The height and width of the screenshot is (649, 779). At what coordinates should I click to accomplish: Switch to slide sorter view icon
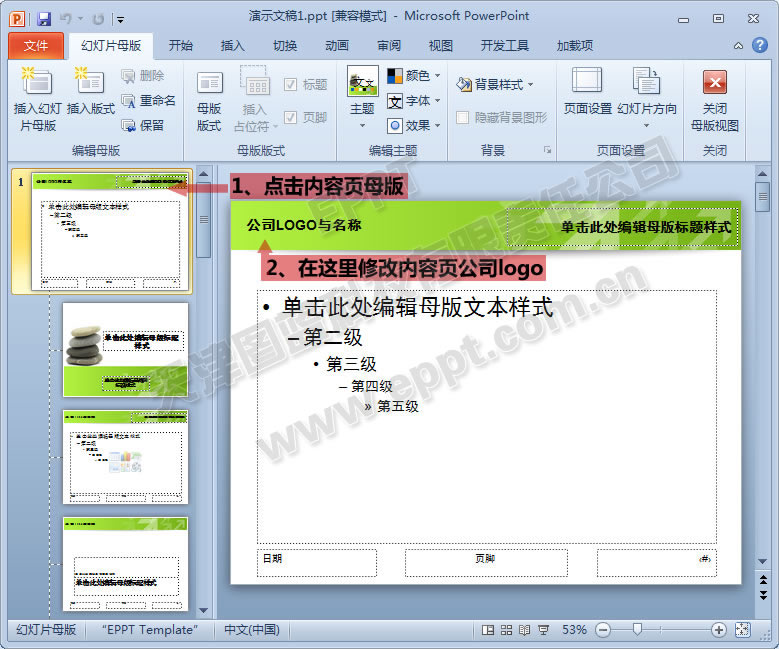click(507, 630)
